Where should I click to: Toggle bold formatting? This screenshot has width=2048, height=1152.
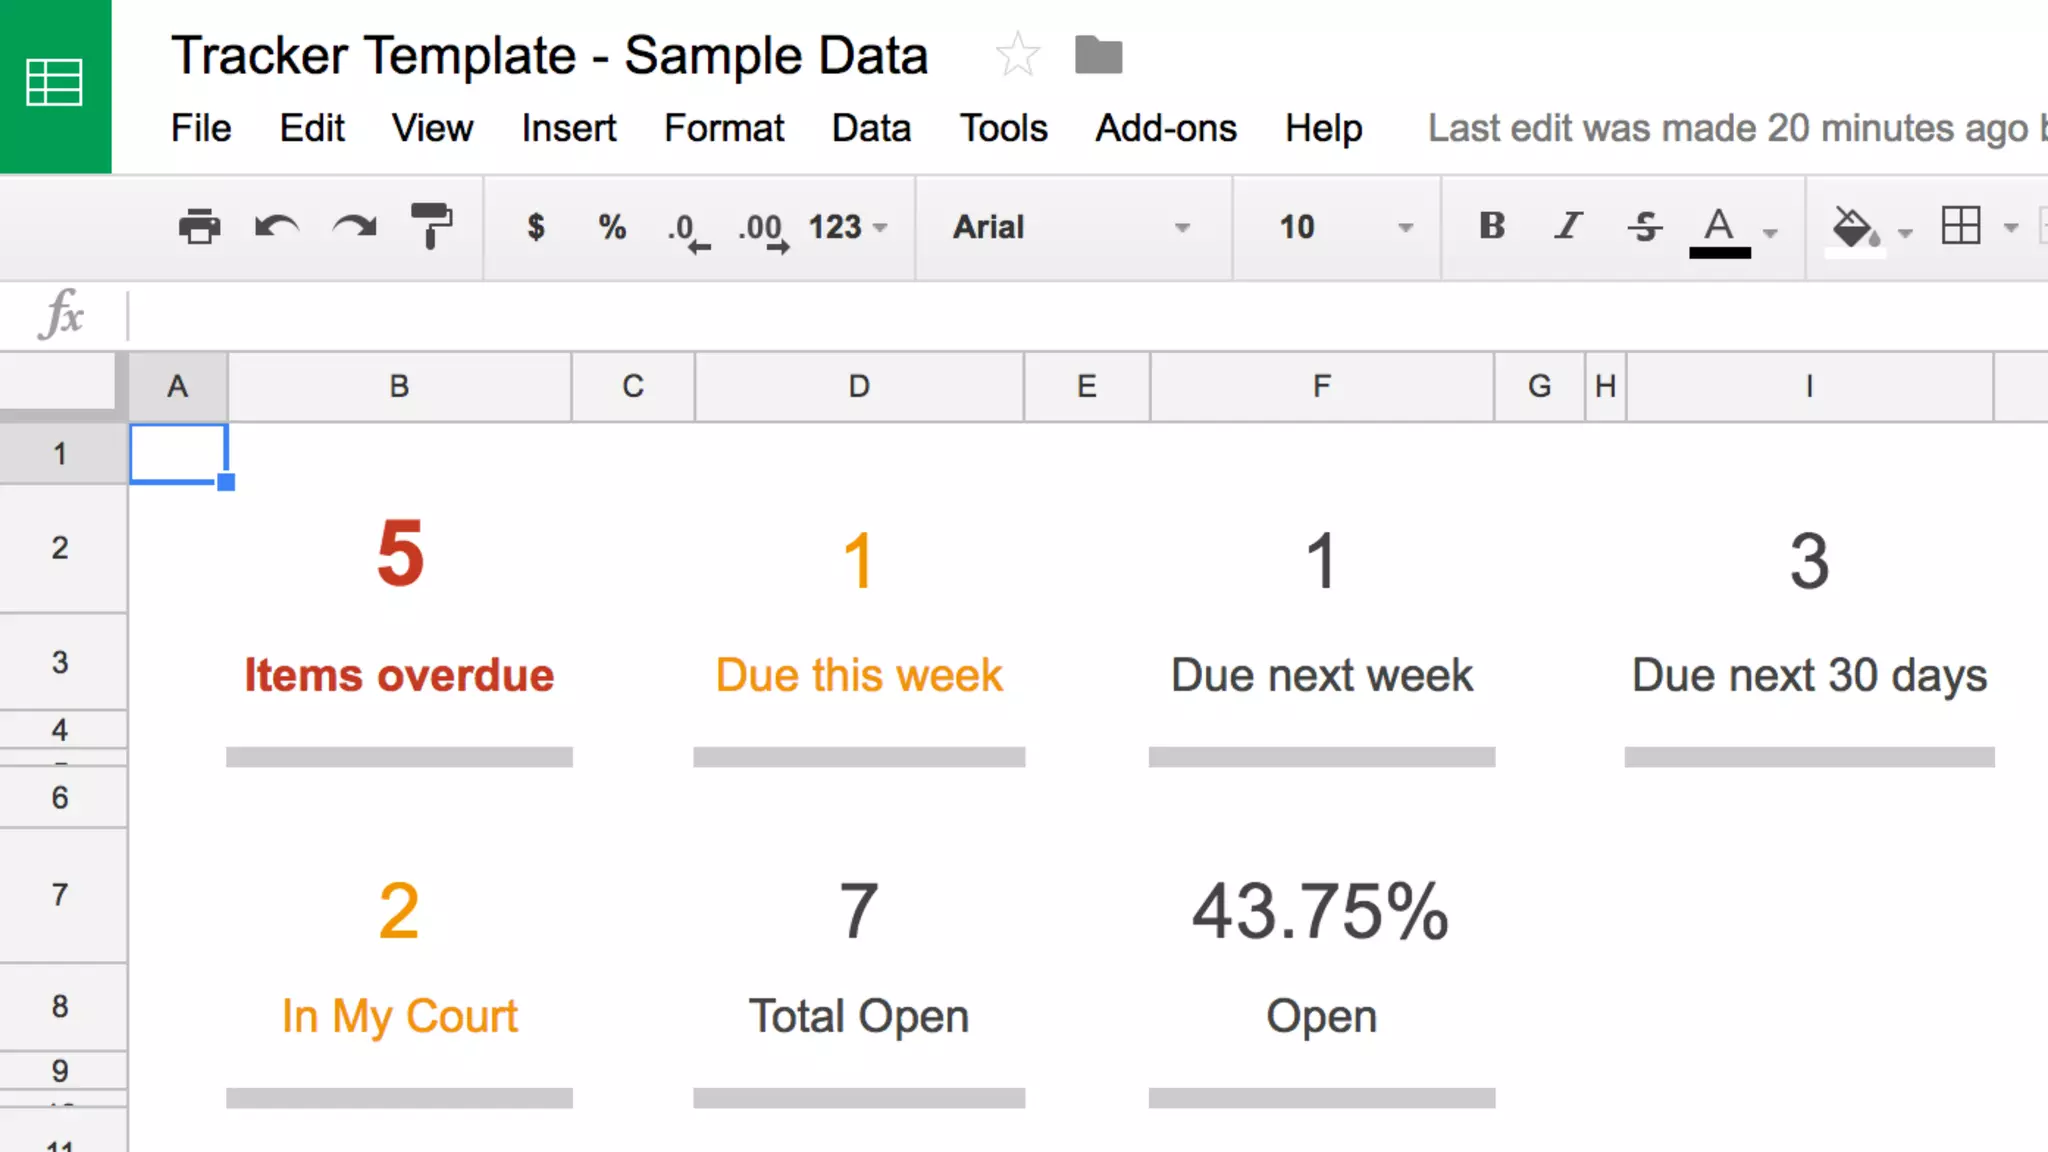(x=1492, y=226)
